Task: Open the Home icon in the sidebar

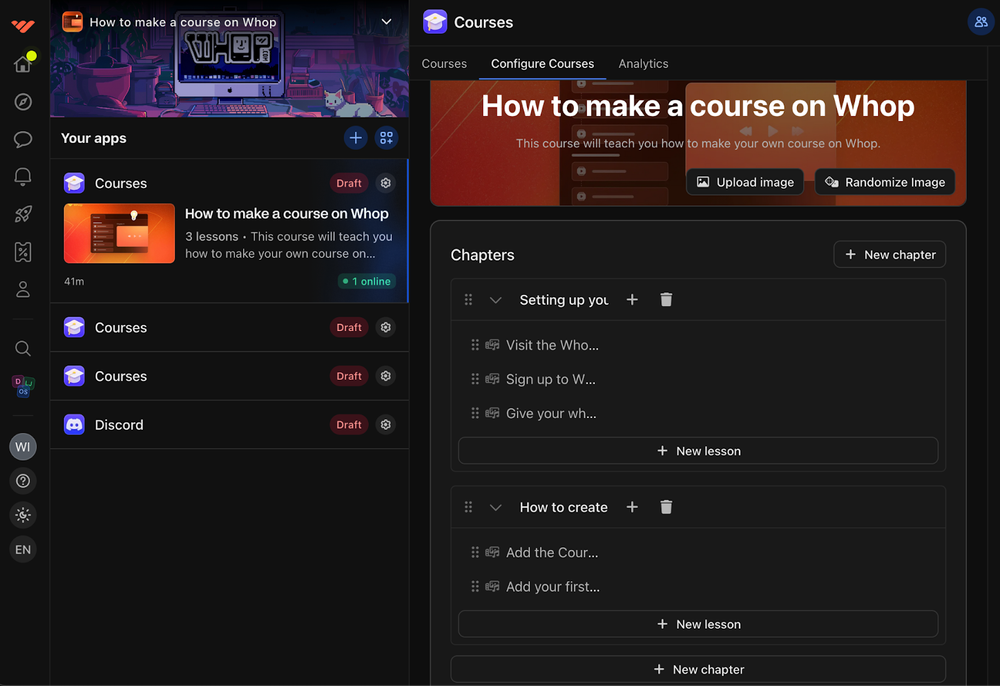Action: [23, 63]
